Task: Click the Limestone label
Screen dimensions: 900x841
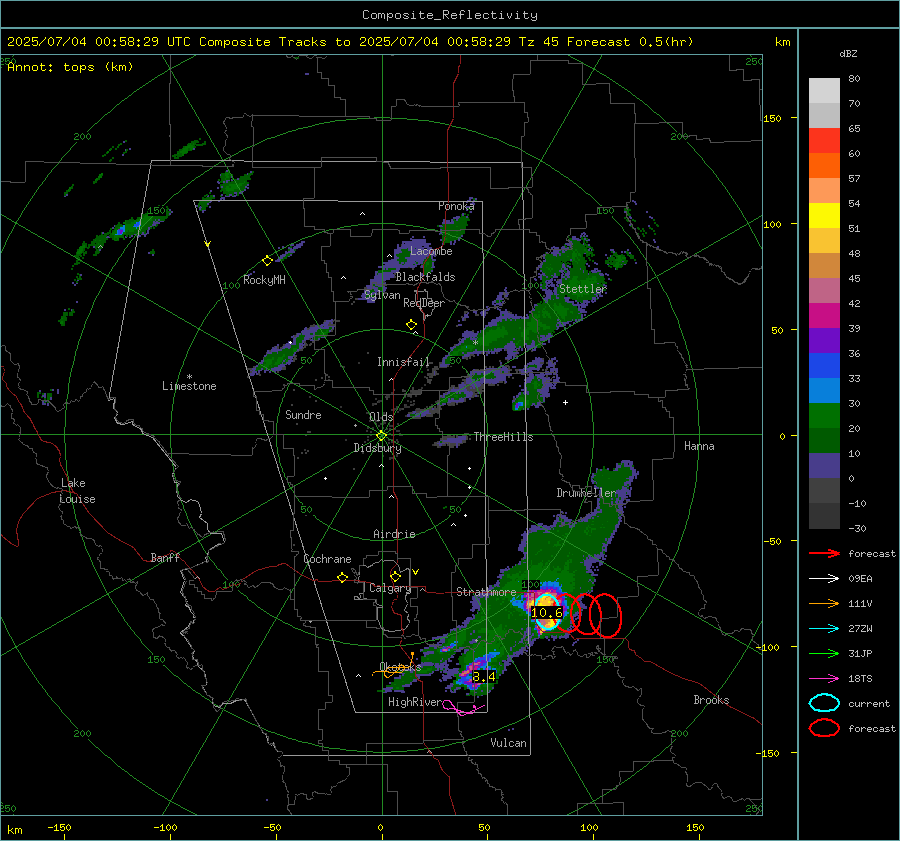Action: click(189, 386)
